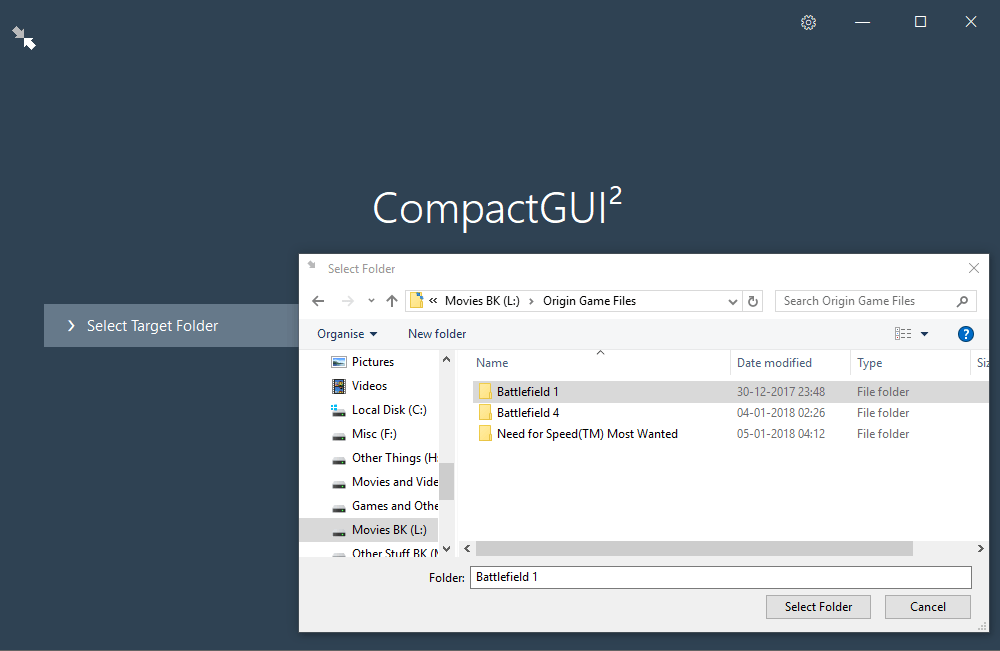Sort by Date modified column
1000x651 pixels.
[774, 363]
